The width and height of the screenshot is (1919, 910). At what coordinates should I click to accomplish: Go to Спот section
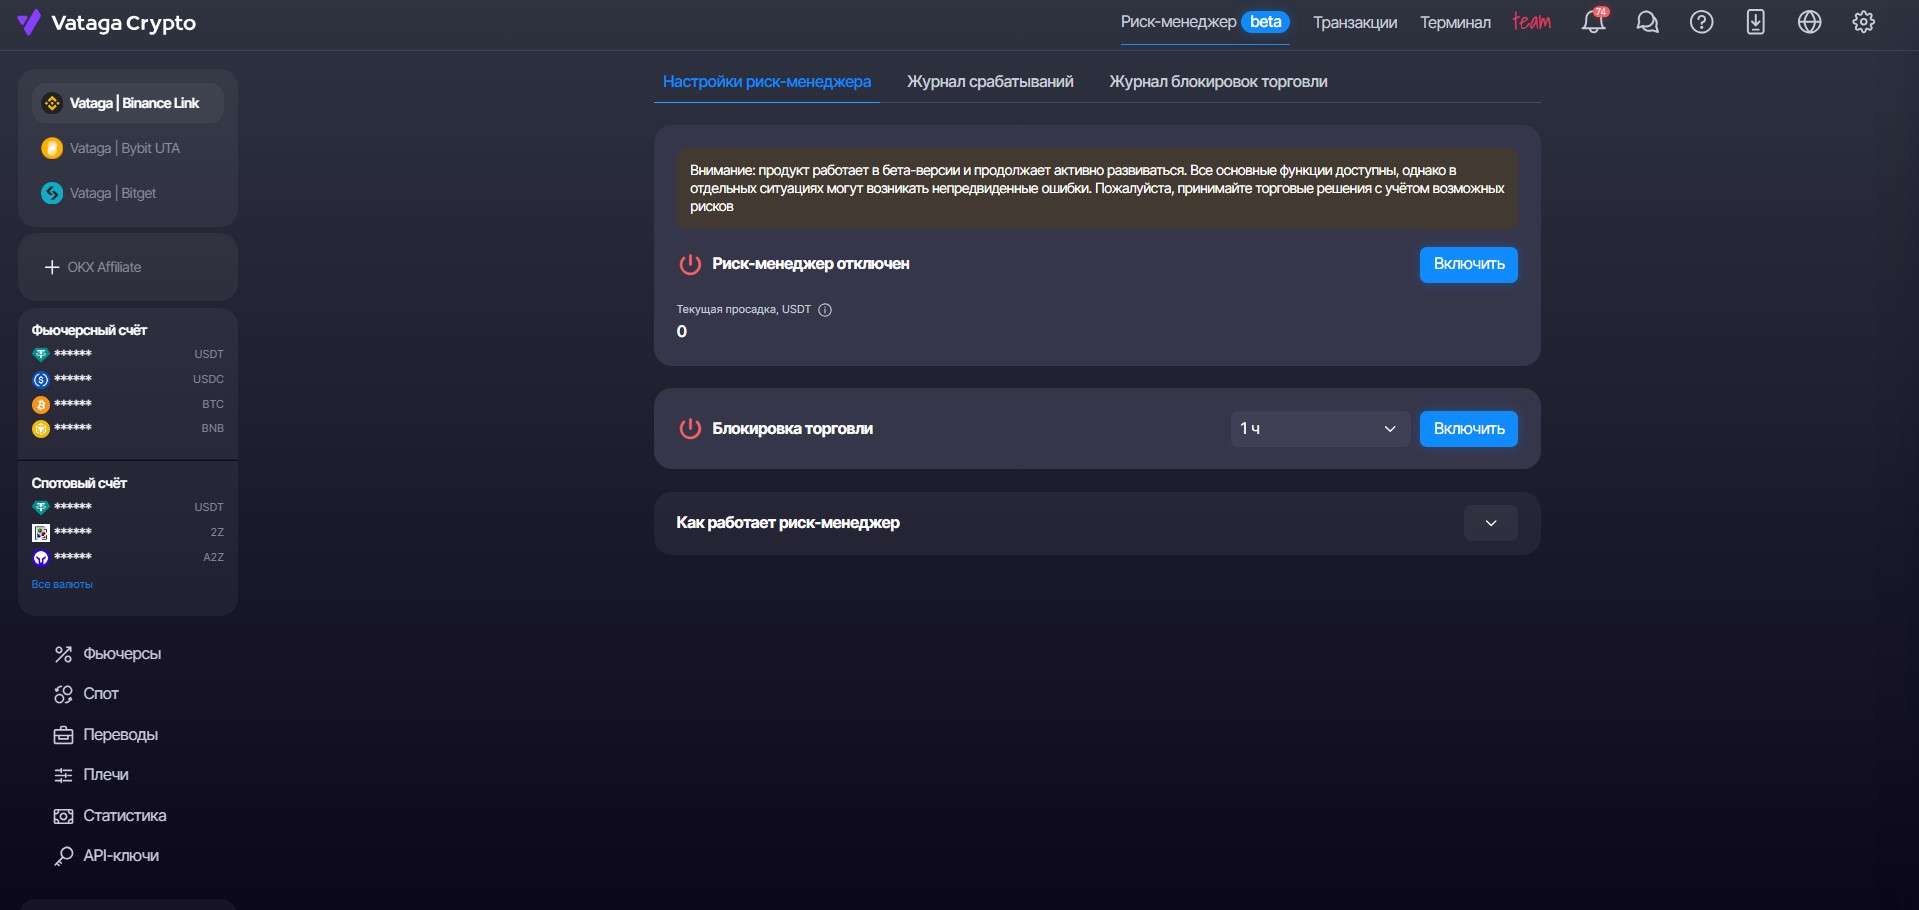(x=101, y=694)
